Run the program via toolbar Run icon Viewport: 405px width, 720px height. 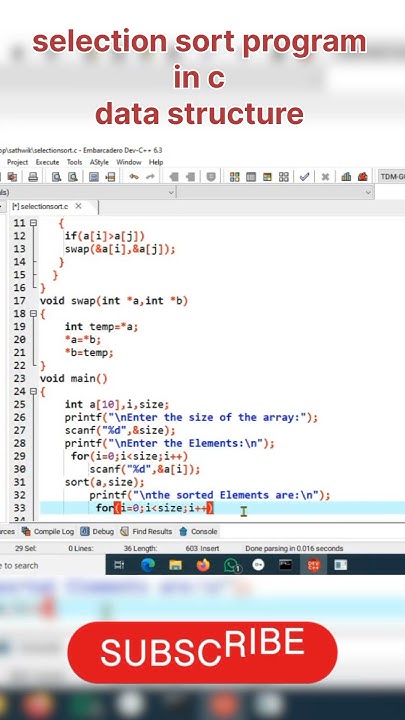pyautogui.click(x=251, y=177)
